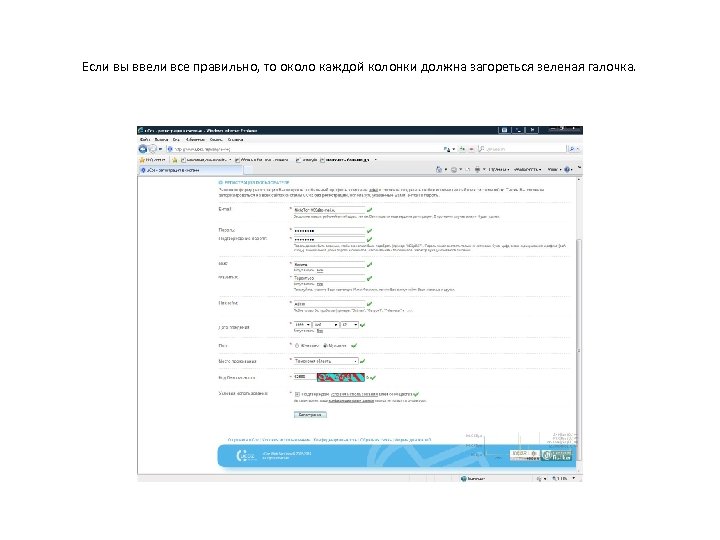Open the terms of use agreement link
The image size is (720, 540).
354,394
